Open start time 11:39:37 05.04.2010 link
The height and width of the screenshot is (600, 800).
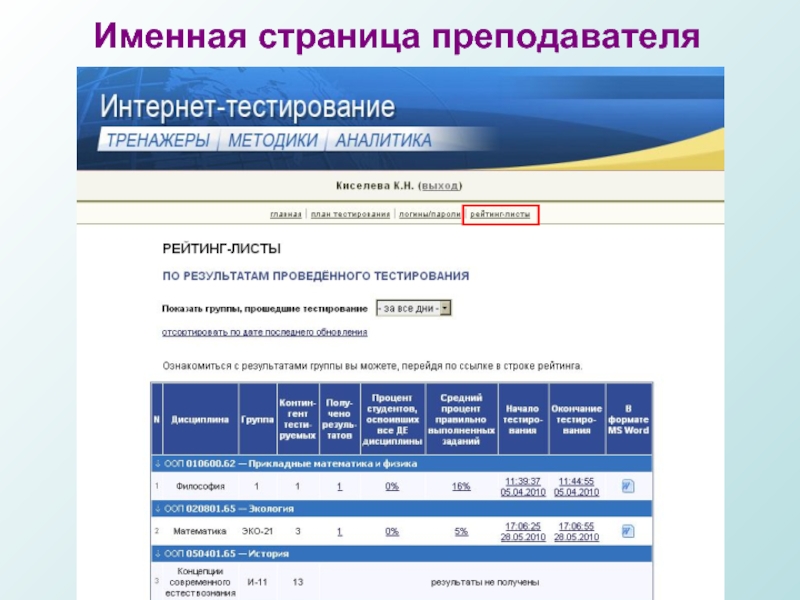click(523, 487)
